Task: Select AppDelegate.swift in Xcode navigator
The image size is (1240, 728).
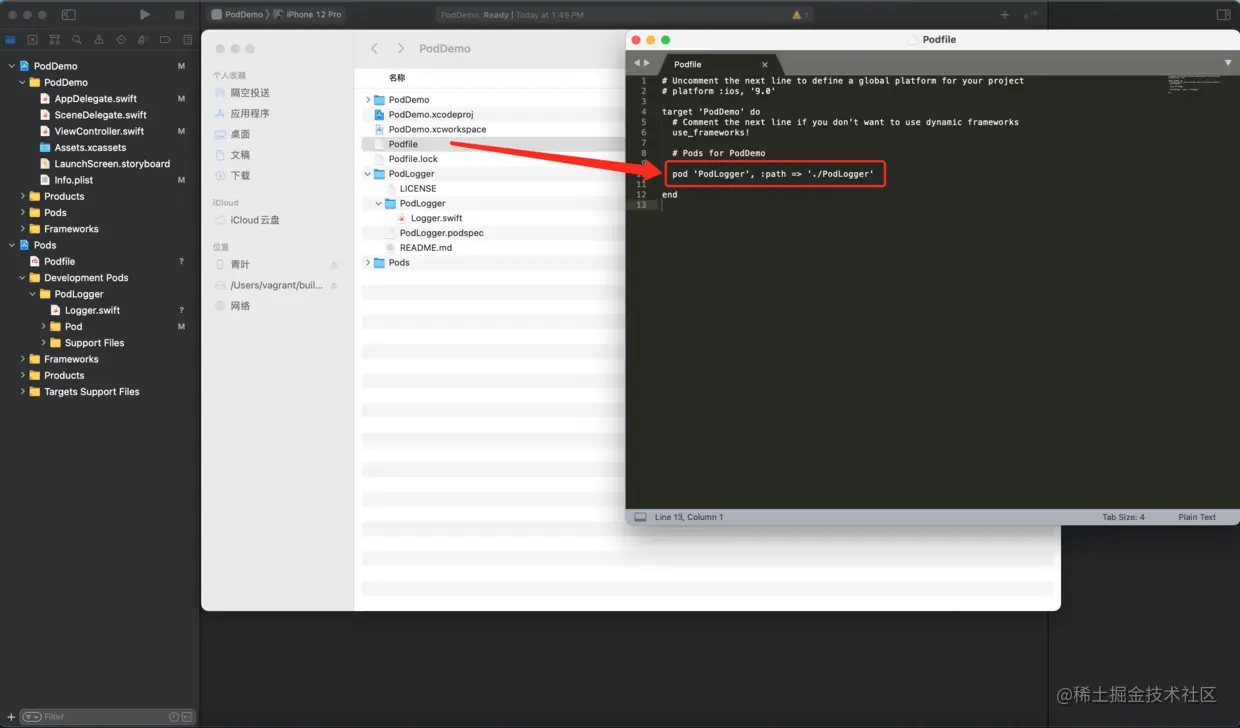Action: tap(95, 99)
